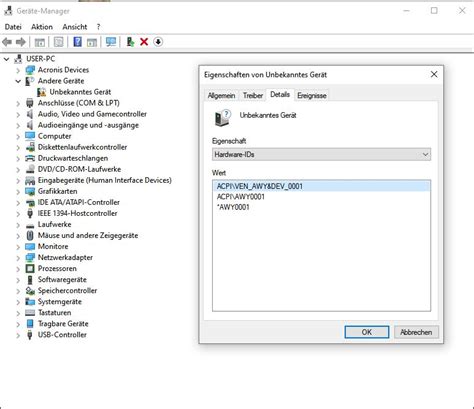Click the action pane toolbar icon beside help
The image size is (474, 409).
92,42
